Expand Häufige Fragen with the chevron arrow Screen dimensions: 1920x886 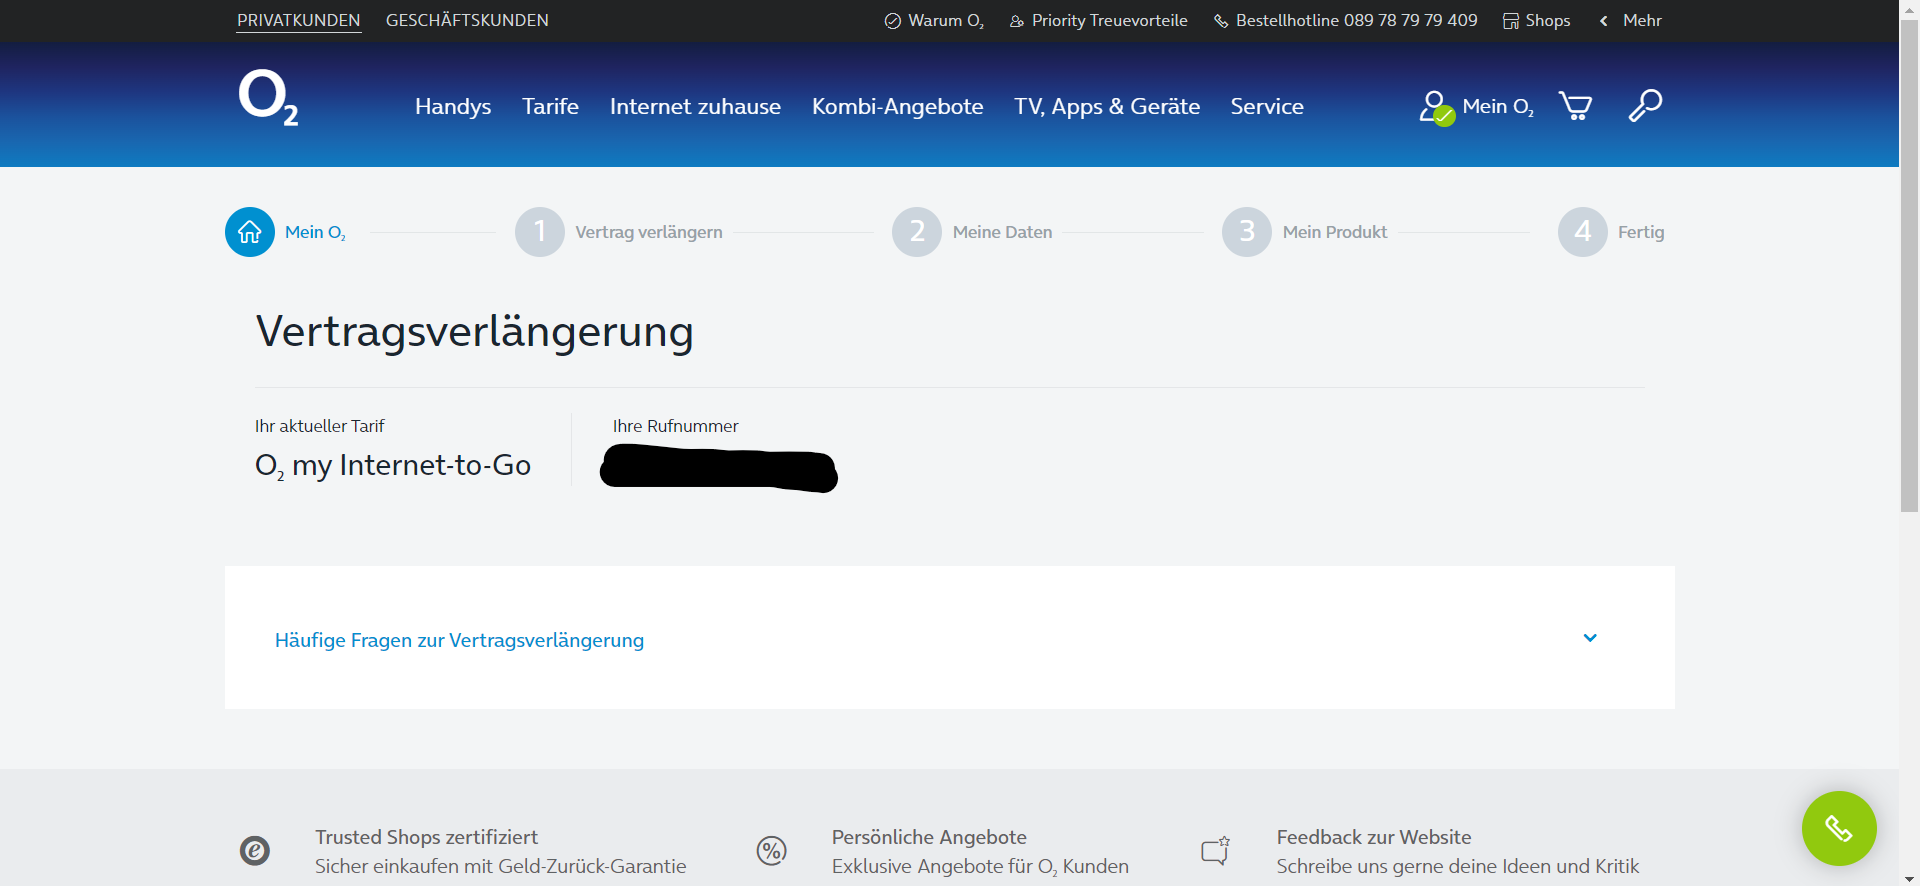1590,638
